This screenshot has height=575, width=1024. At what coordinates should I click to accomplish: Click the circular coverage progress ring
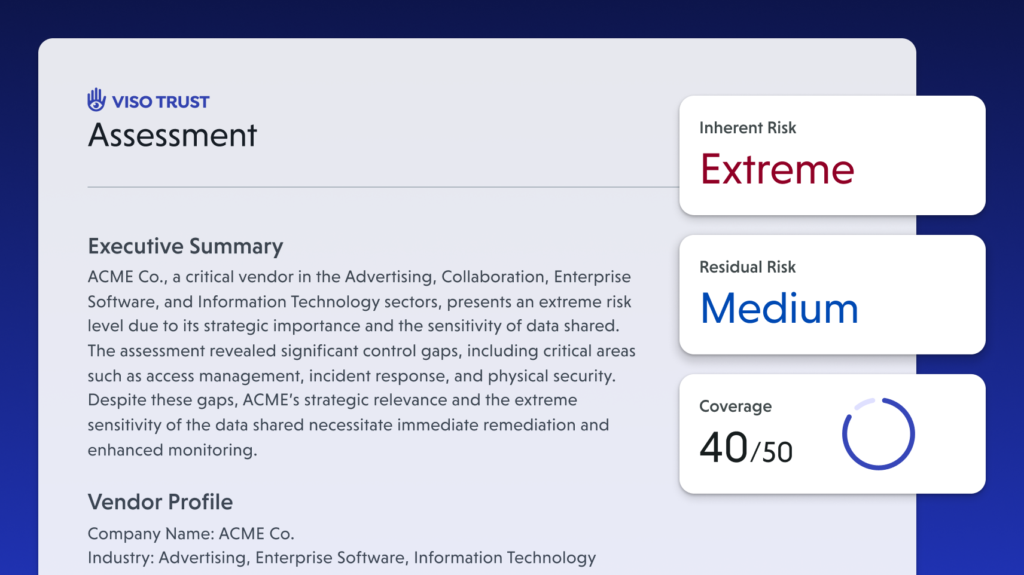(878, 434)
